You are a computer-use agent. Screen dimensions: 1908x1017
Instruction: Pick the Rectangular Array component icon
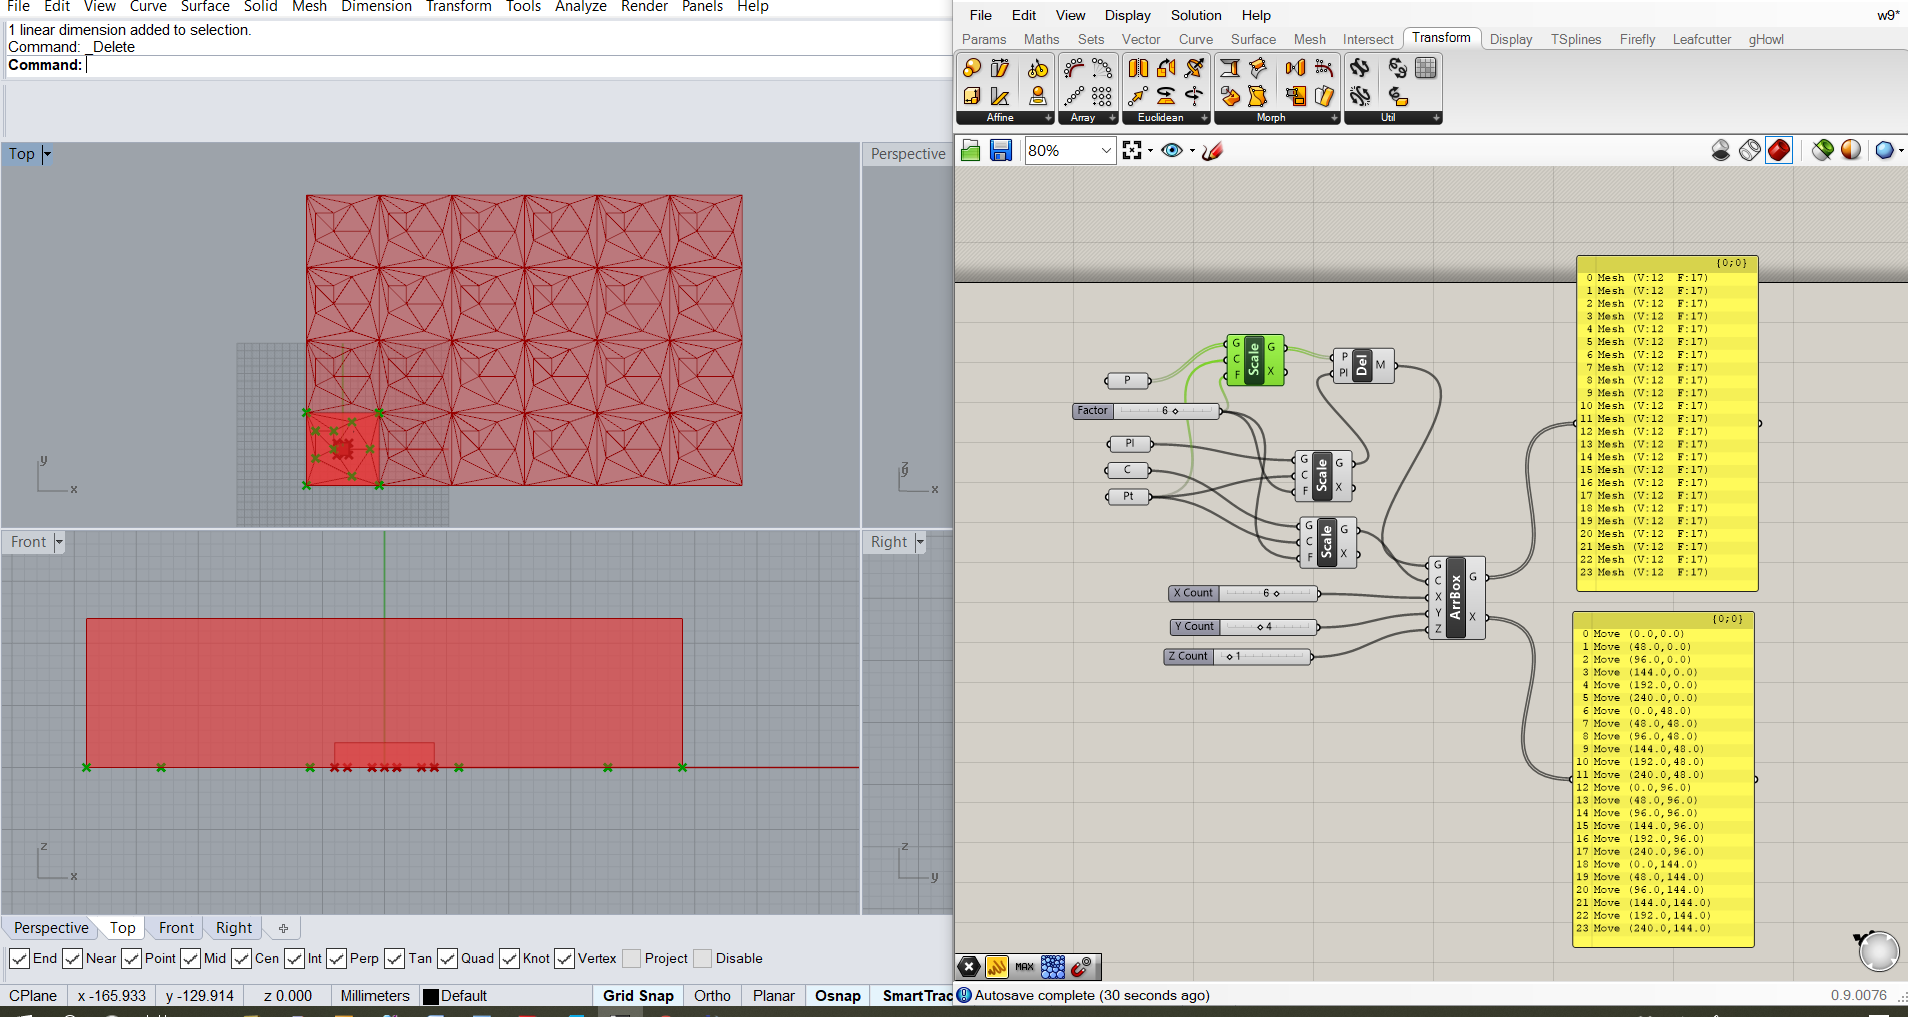(1102, 96)
